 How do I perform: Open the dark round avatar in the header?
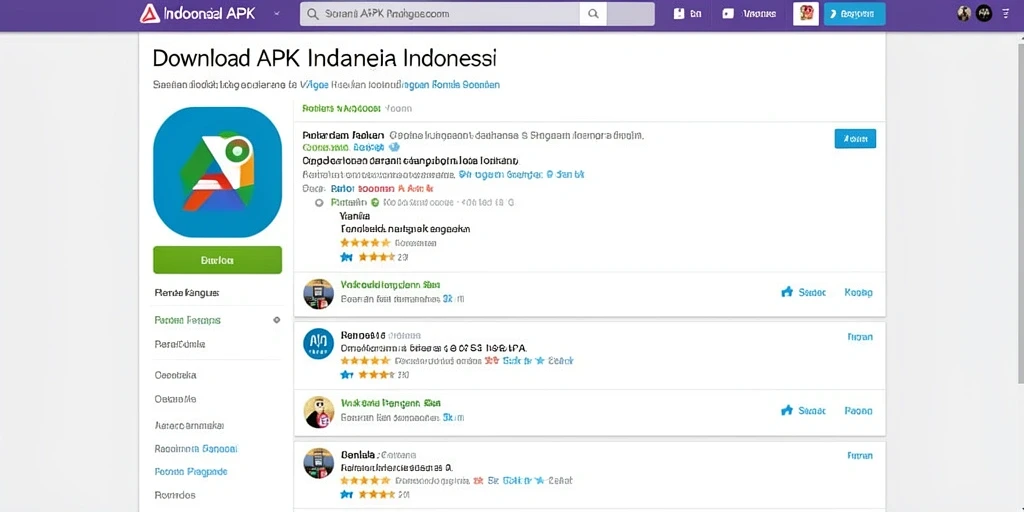(984, 13)
